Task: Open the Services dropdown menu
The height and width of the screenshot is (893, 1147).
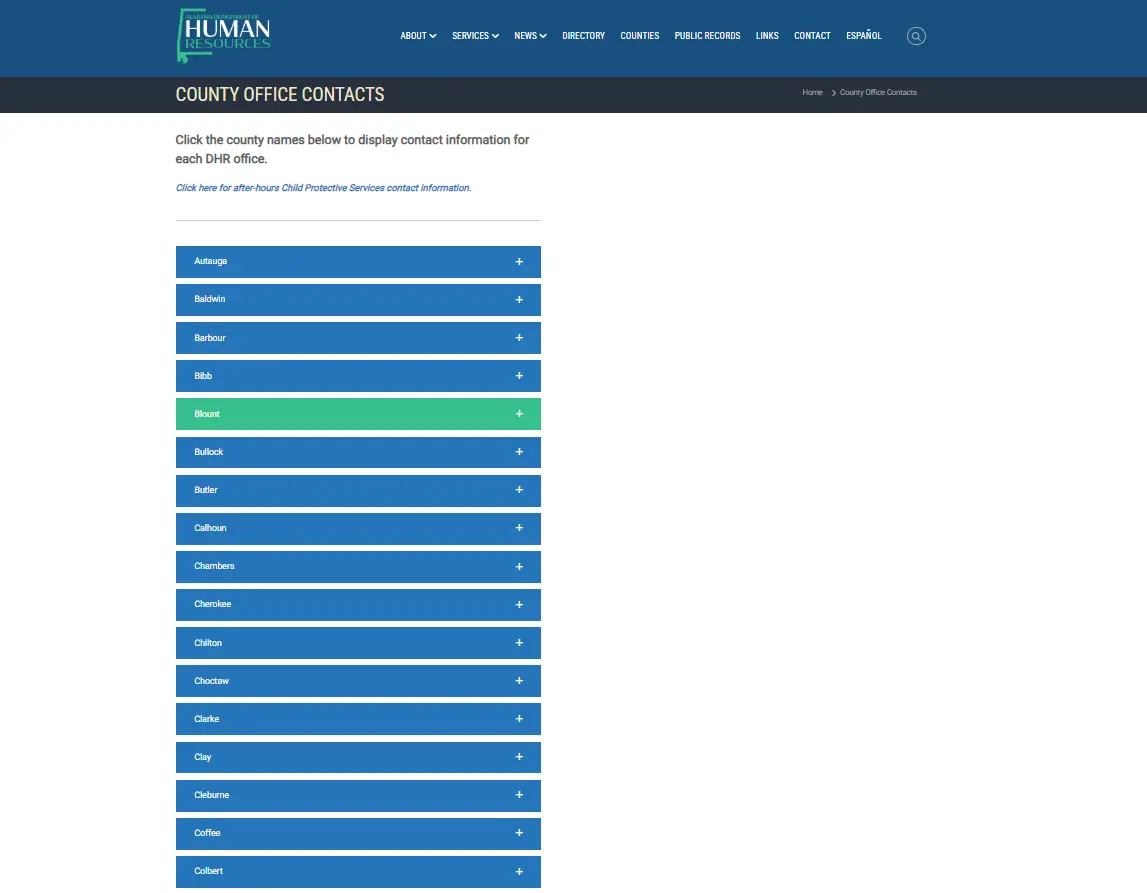Action: point(475,36)
